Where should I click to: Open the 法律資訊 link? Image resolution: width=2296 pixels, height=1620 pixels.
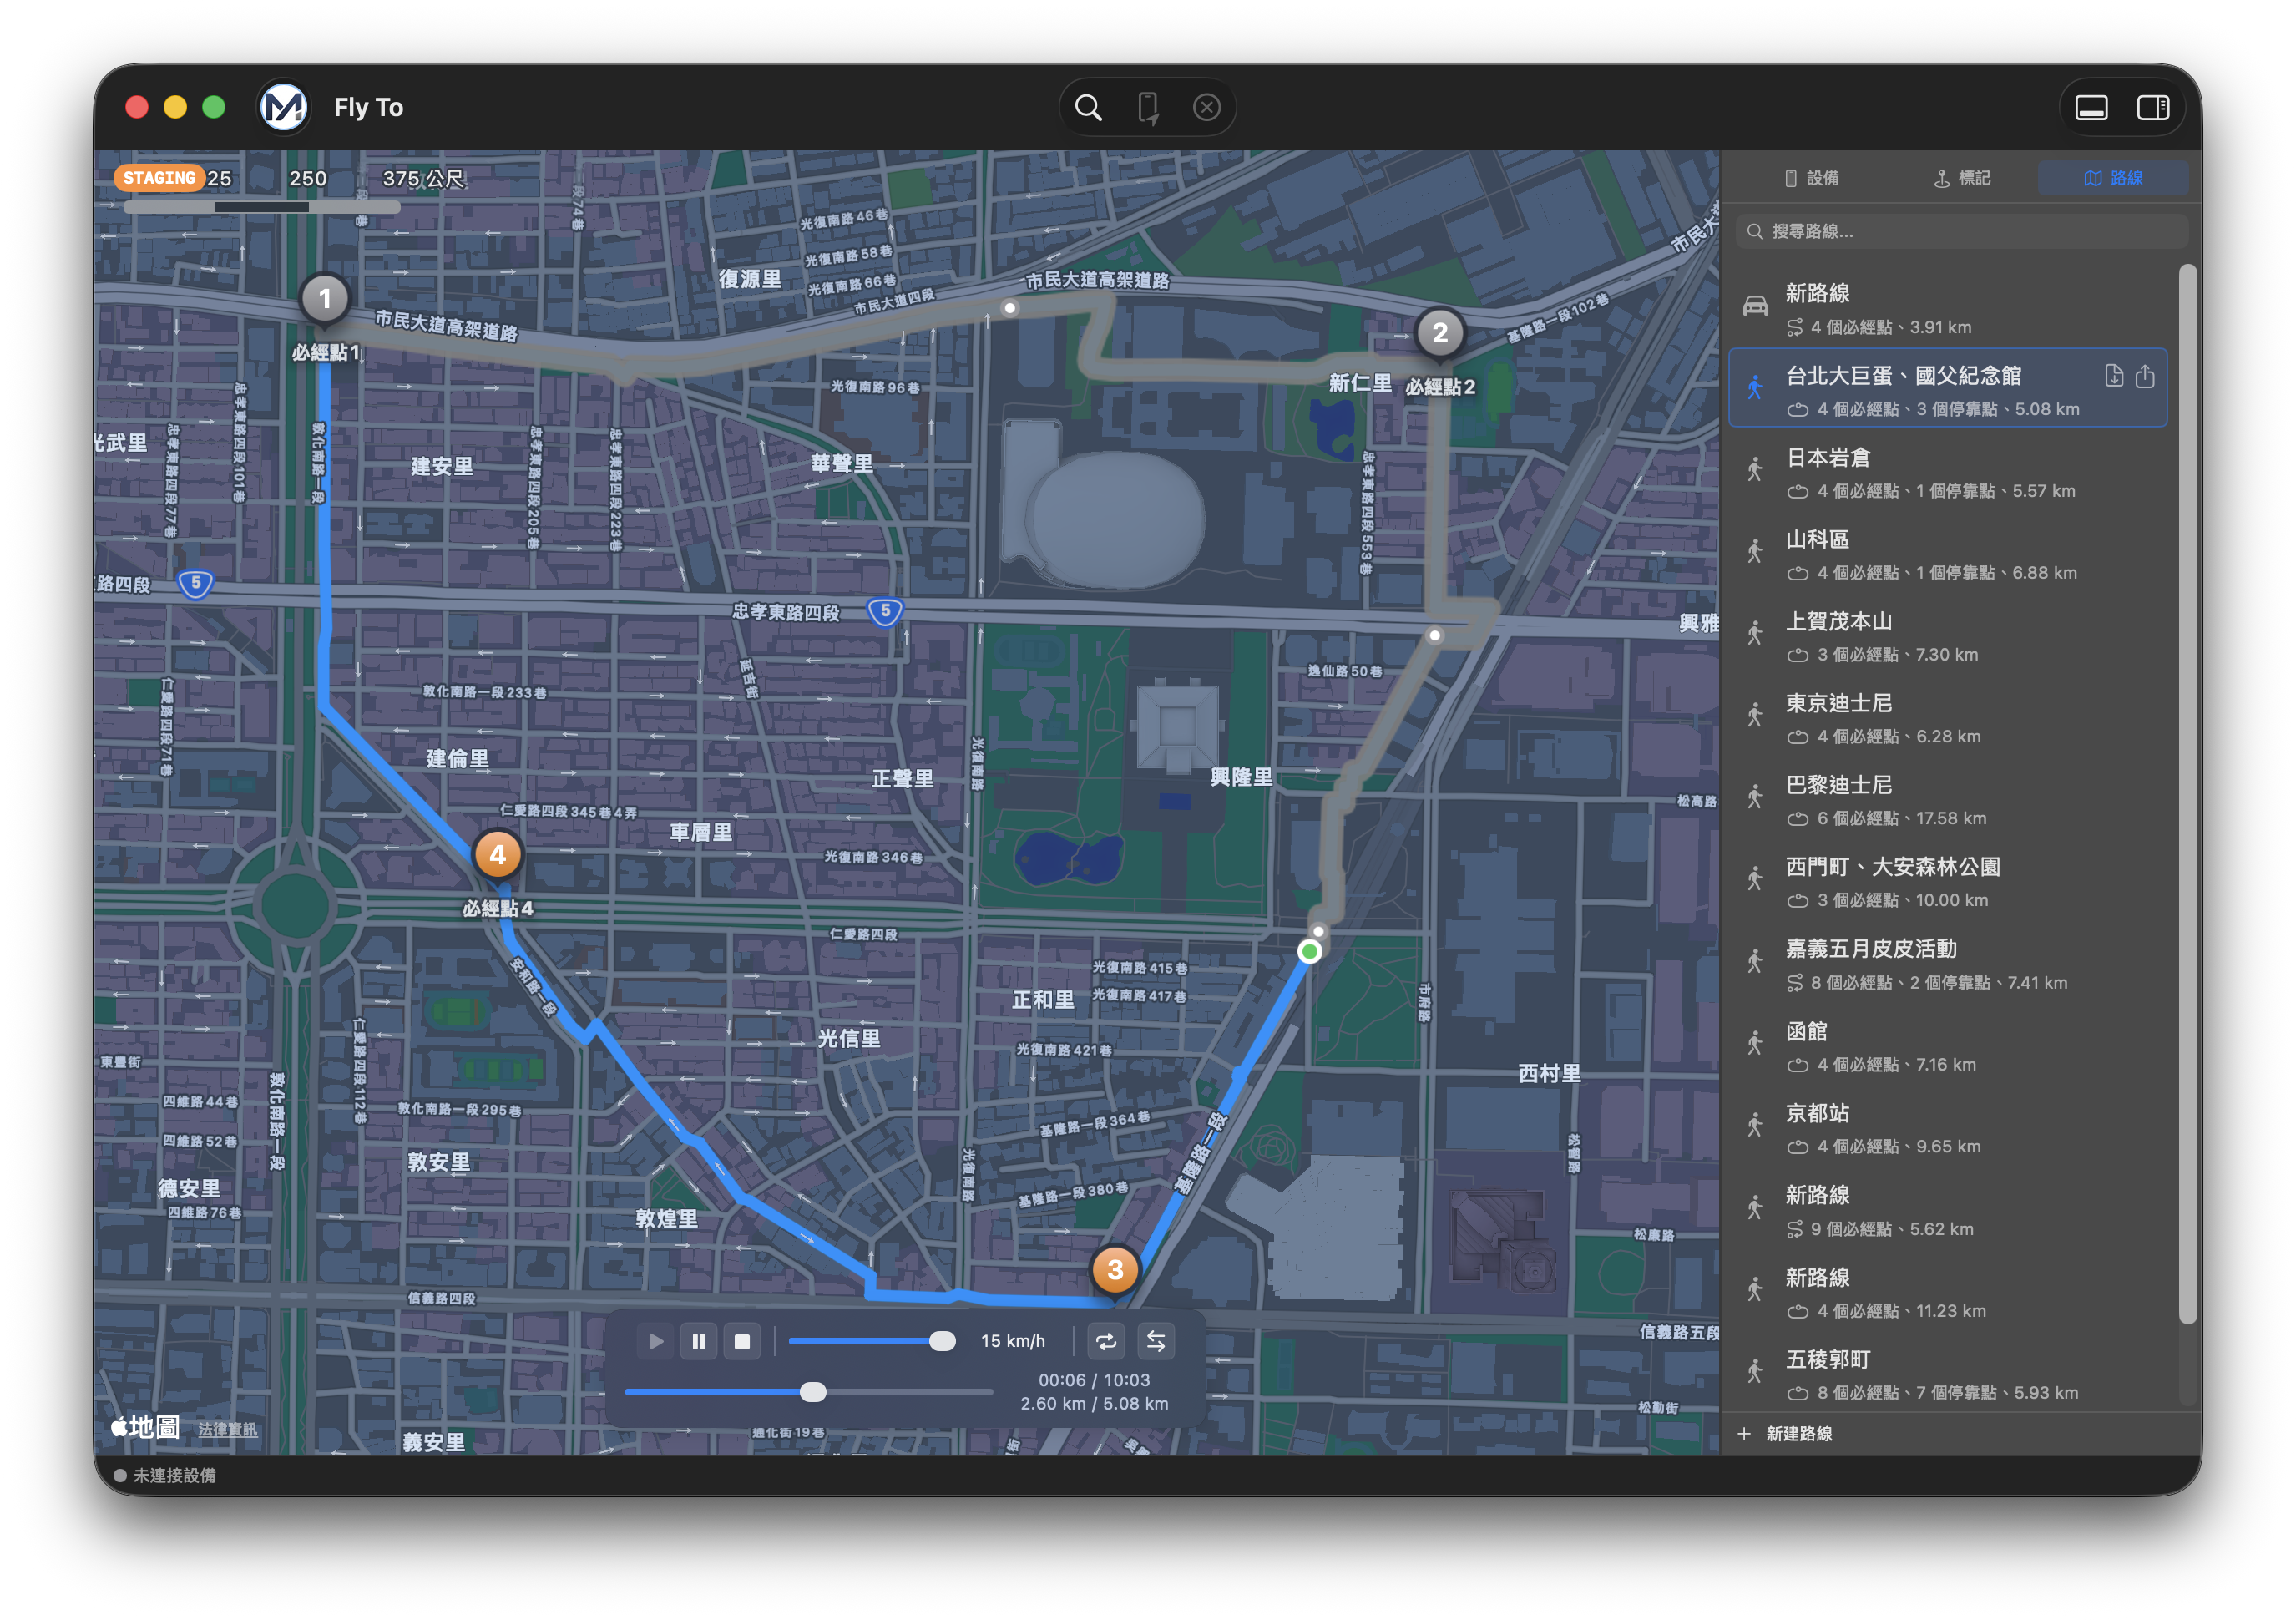click(x=227, y=1430)
